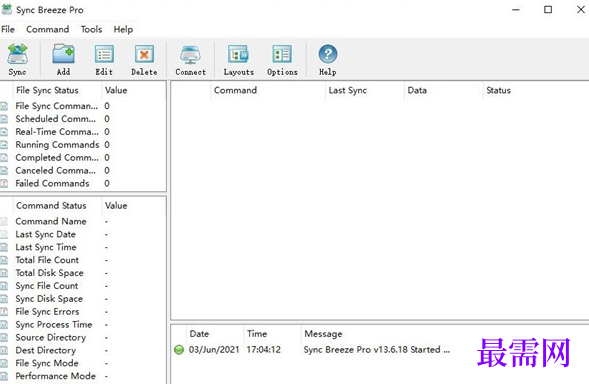Image resolution: width=589 pixels, height=384 pixels.
Task: Open the Tools menu
Action: coord(91,29)
